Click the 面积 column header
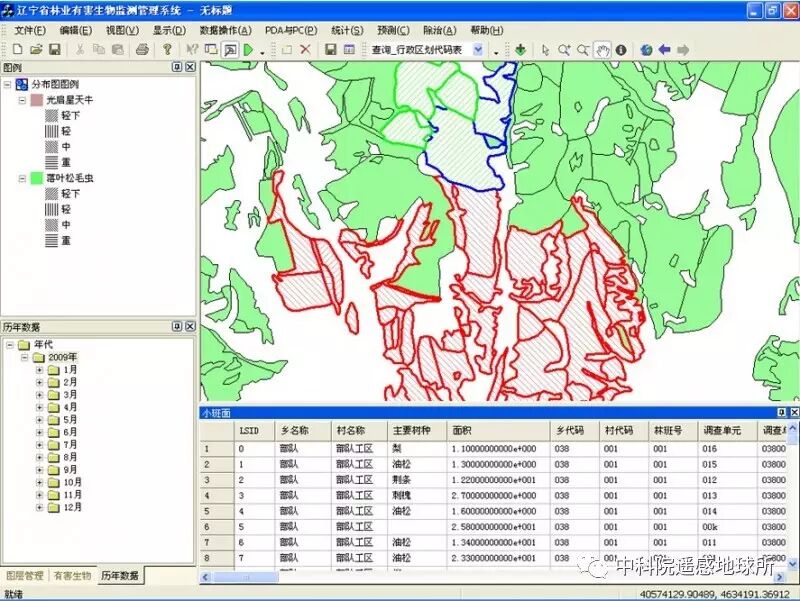The height and width of the screenshot is (601, 800). 498,430
